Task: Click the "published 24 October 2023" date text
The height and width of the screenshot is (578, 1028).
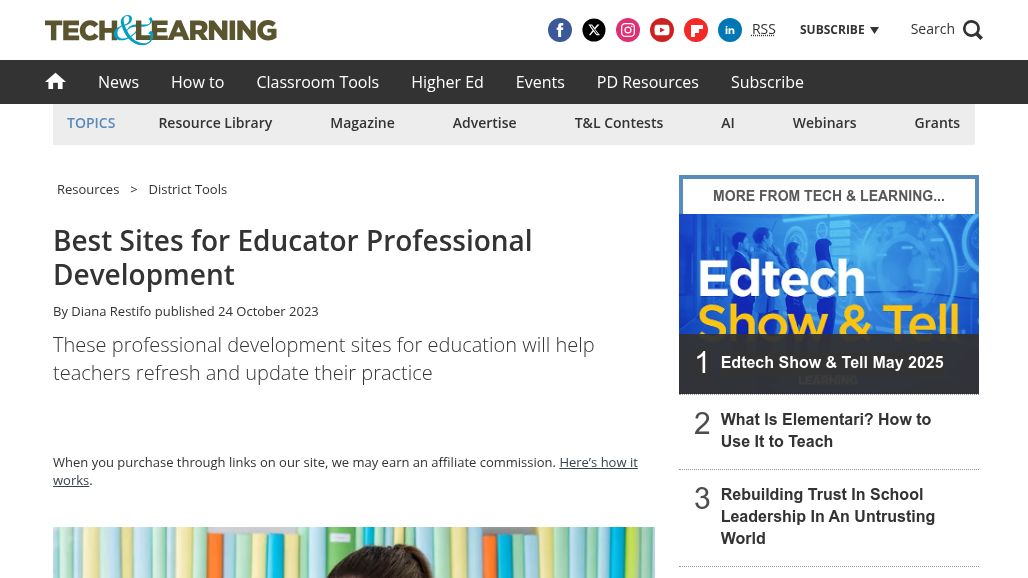Action: point(237,311)
